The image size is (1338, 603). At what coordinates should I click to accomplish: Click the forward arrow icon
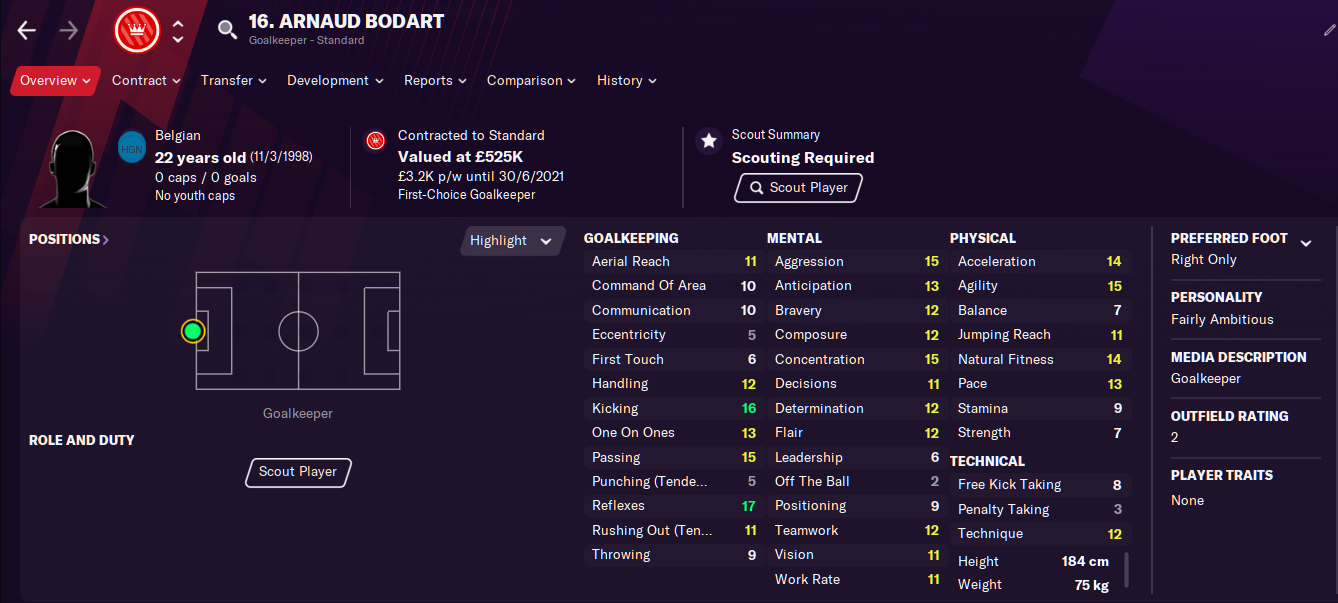(x=69, y=30)
